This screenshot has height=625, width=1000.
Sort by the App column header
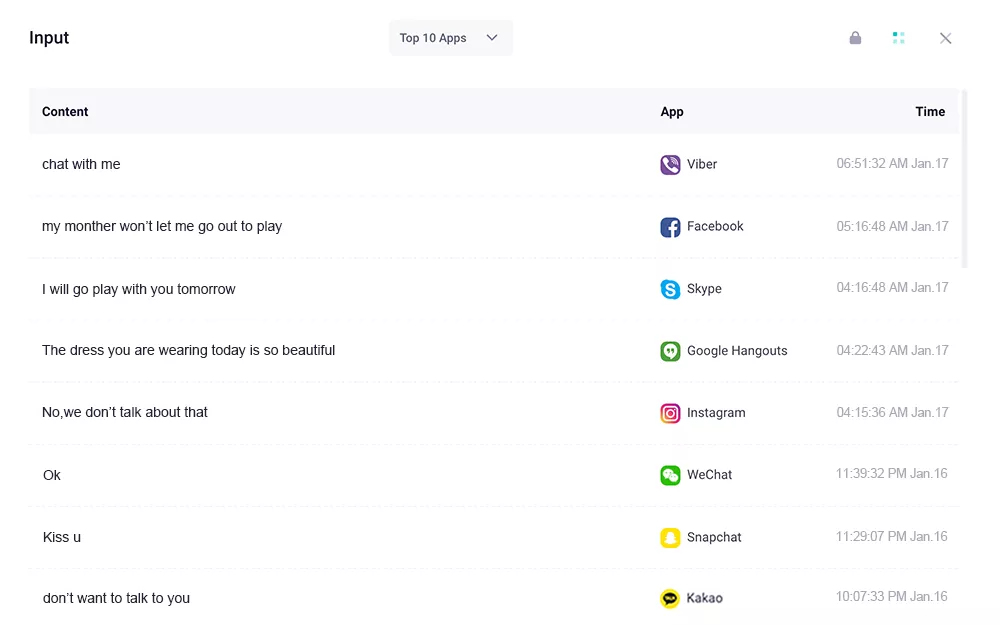click(x=672, y=112)
